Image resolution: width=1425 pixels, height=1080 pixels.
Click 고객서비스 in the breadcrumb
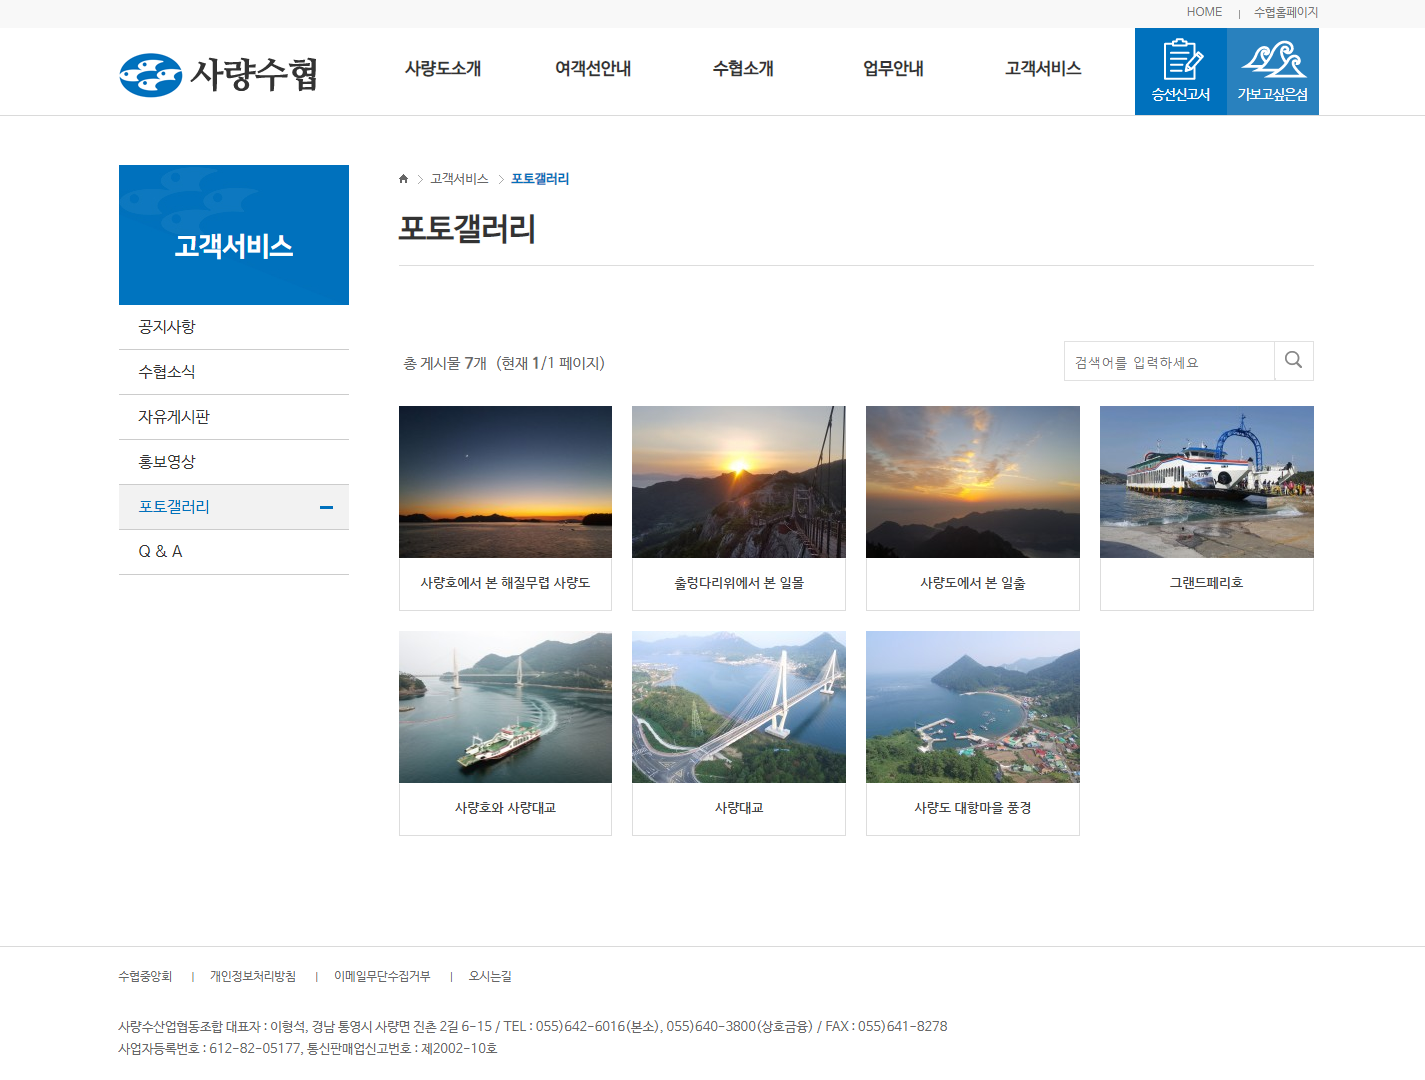pos(459,179)
